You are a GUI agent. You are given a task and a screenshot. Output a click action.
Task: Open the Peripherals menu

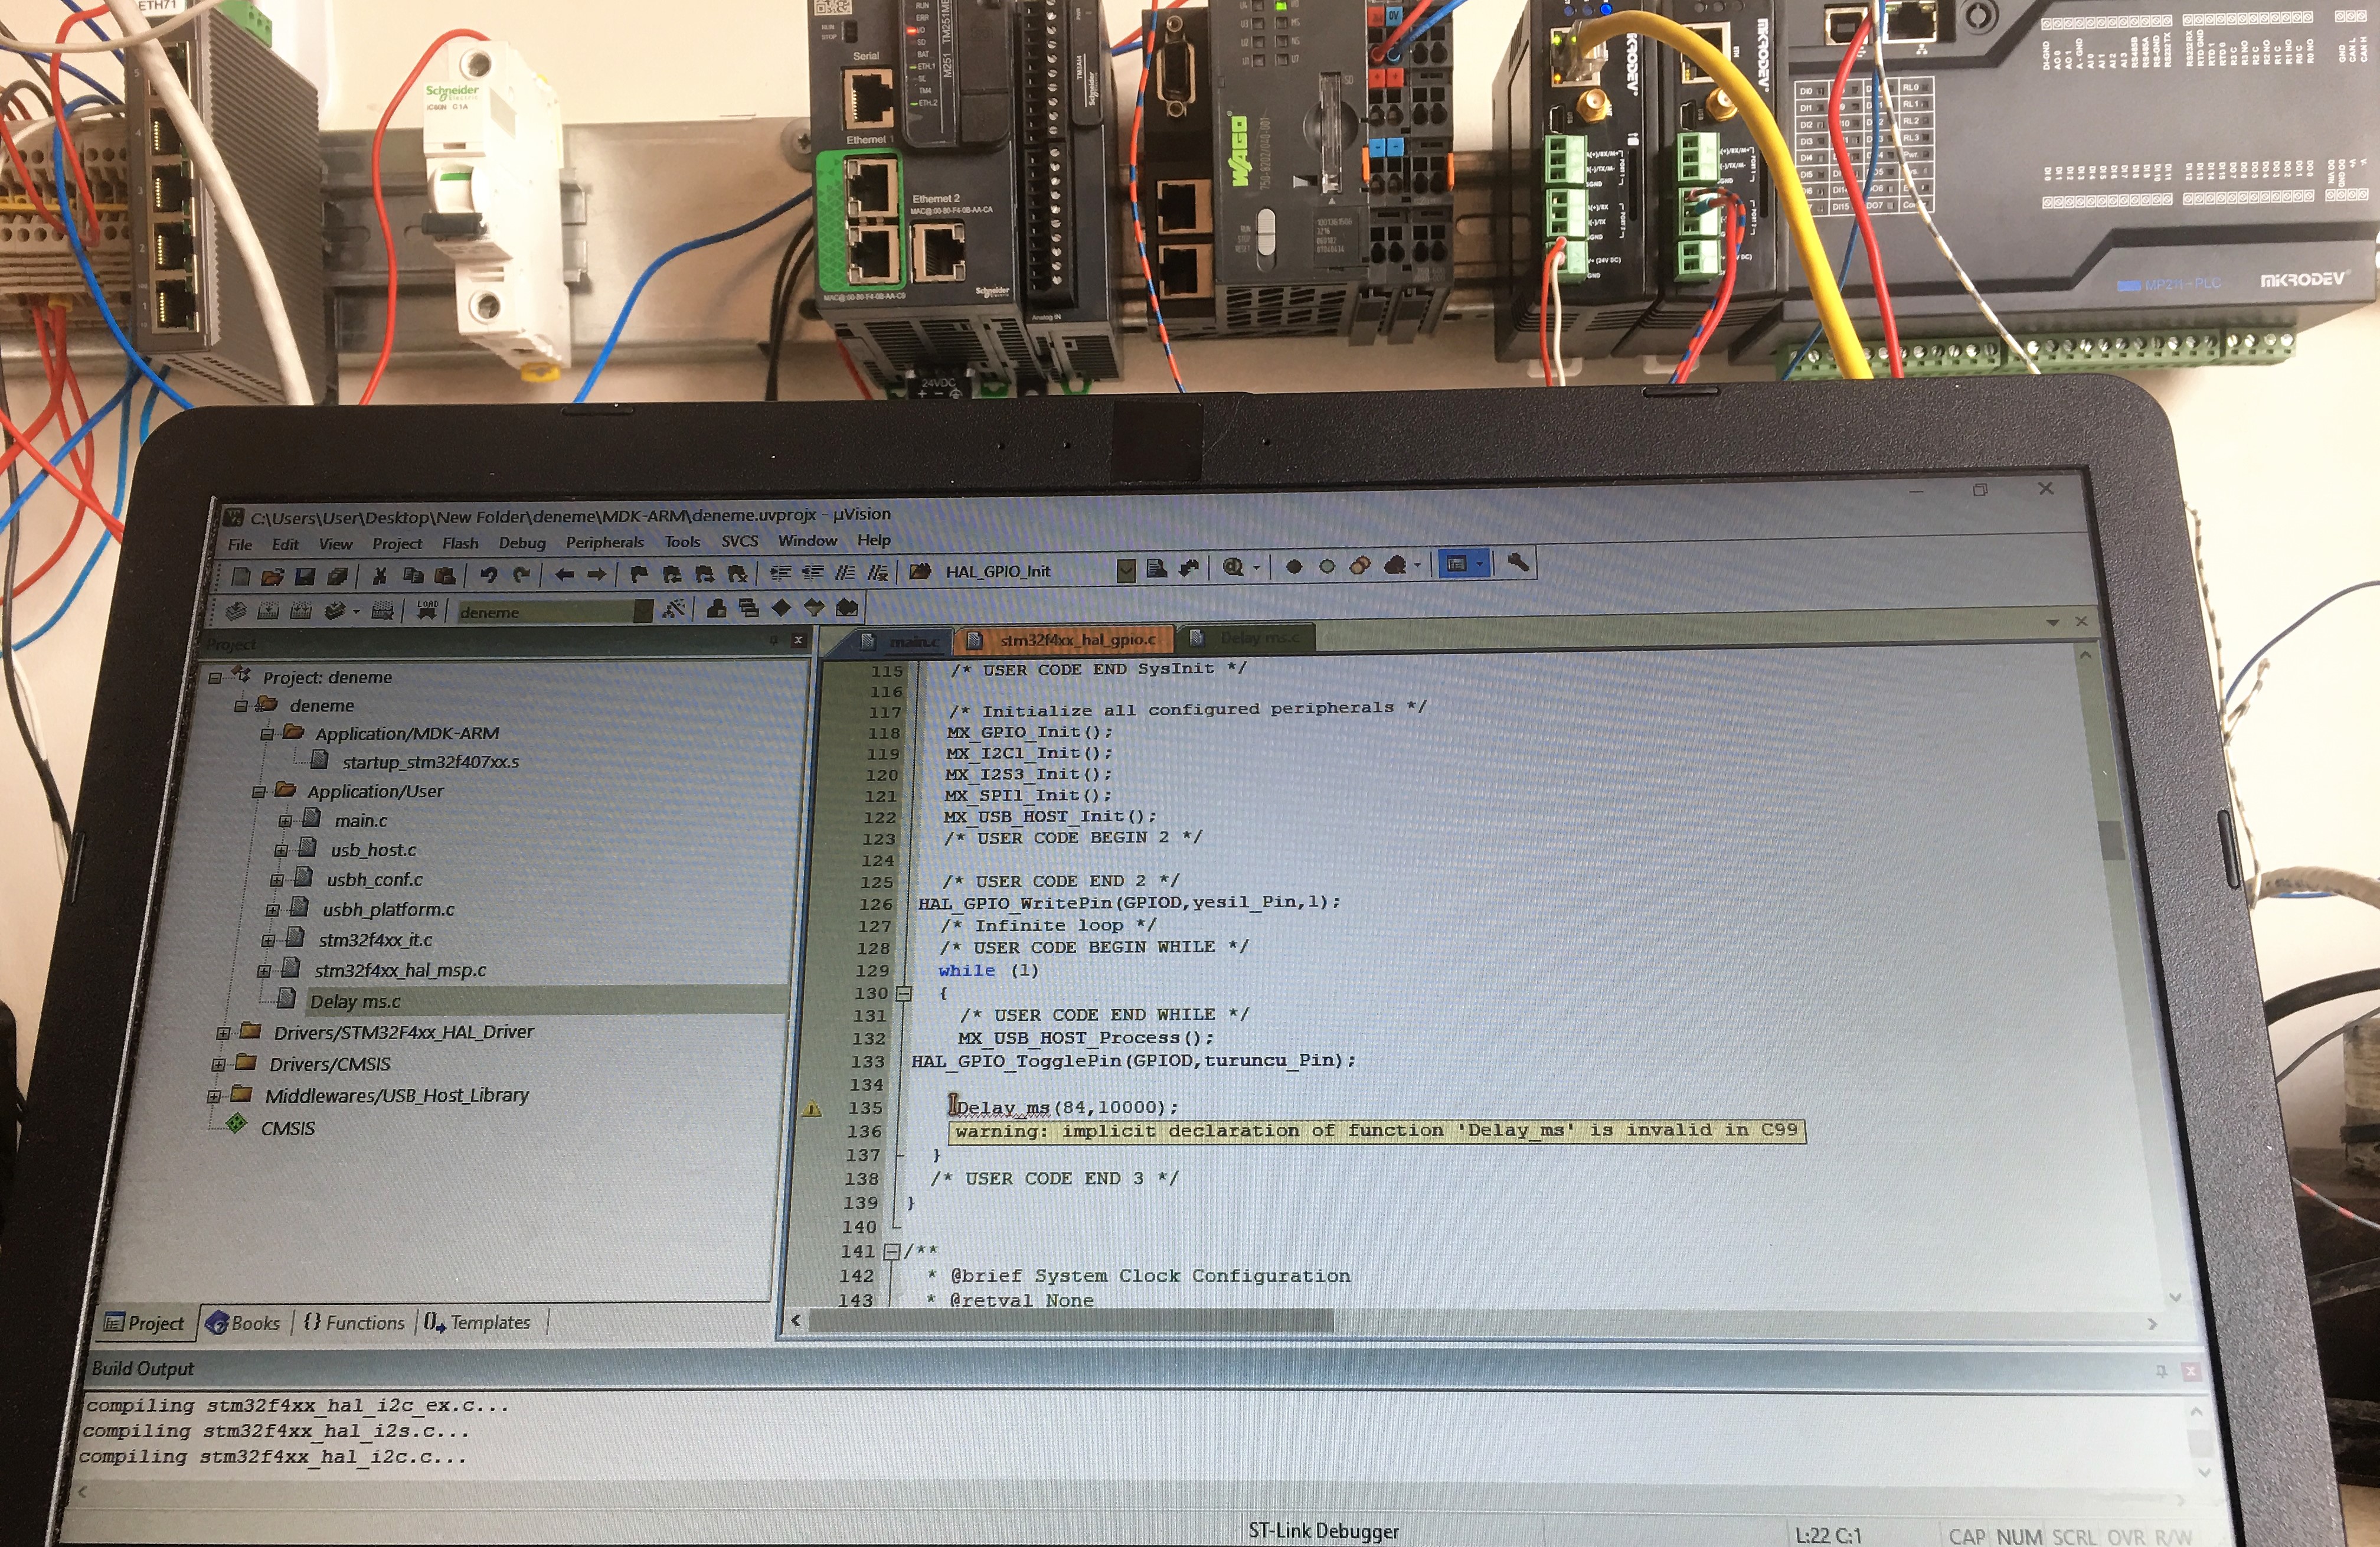[604, 542]
